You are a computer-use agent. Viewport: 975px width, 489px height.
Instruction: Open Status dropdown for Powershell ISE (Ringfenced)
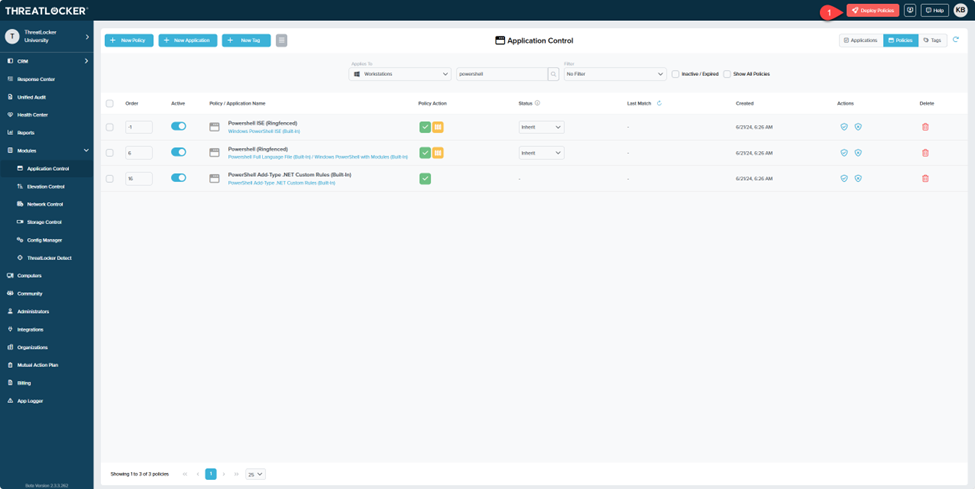[x=542, y=127]
